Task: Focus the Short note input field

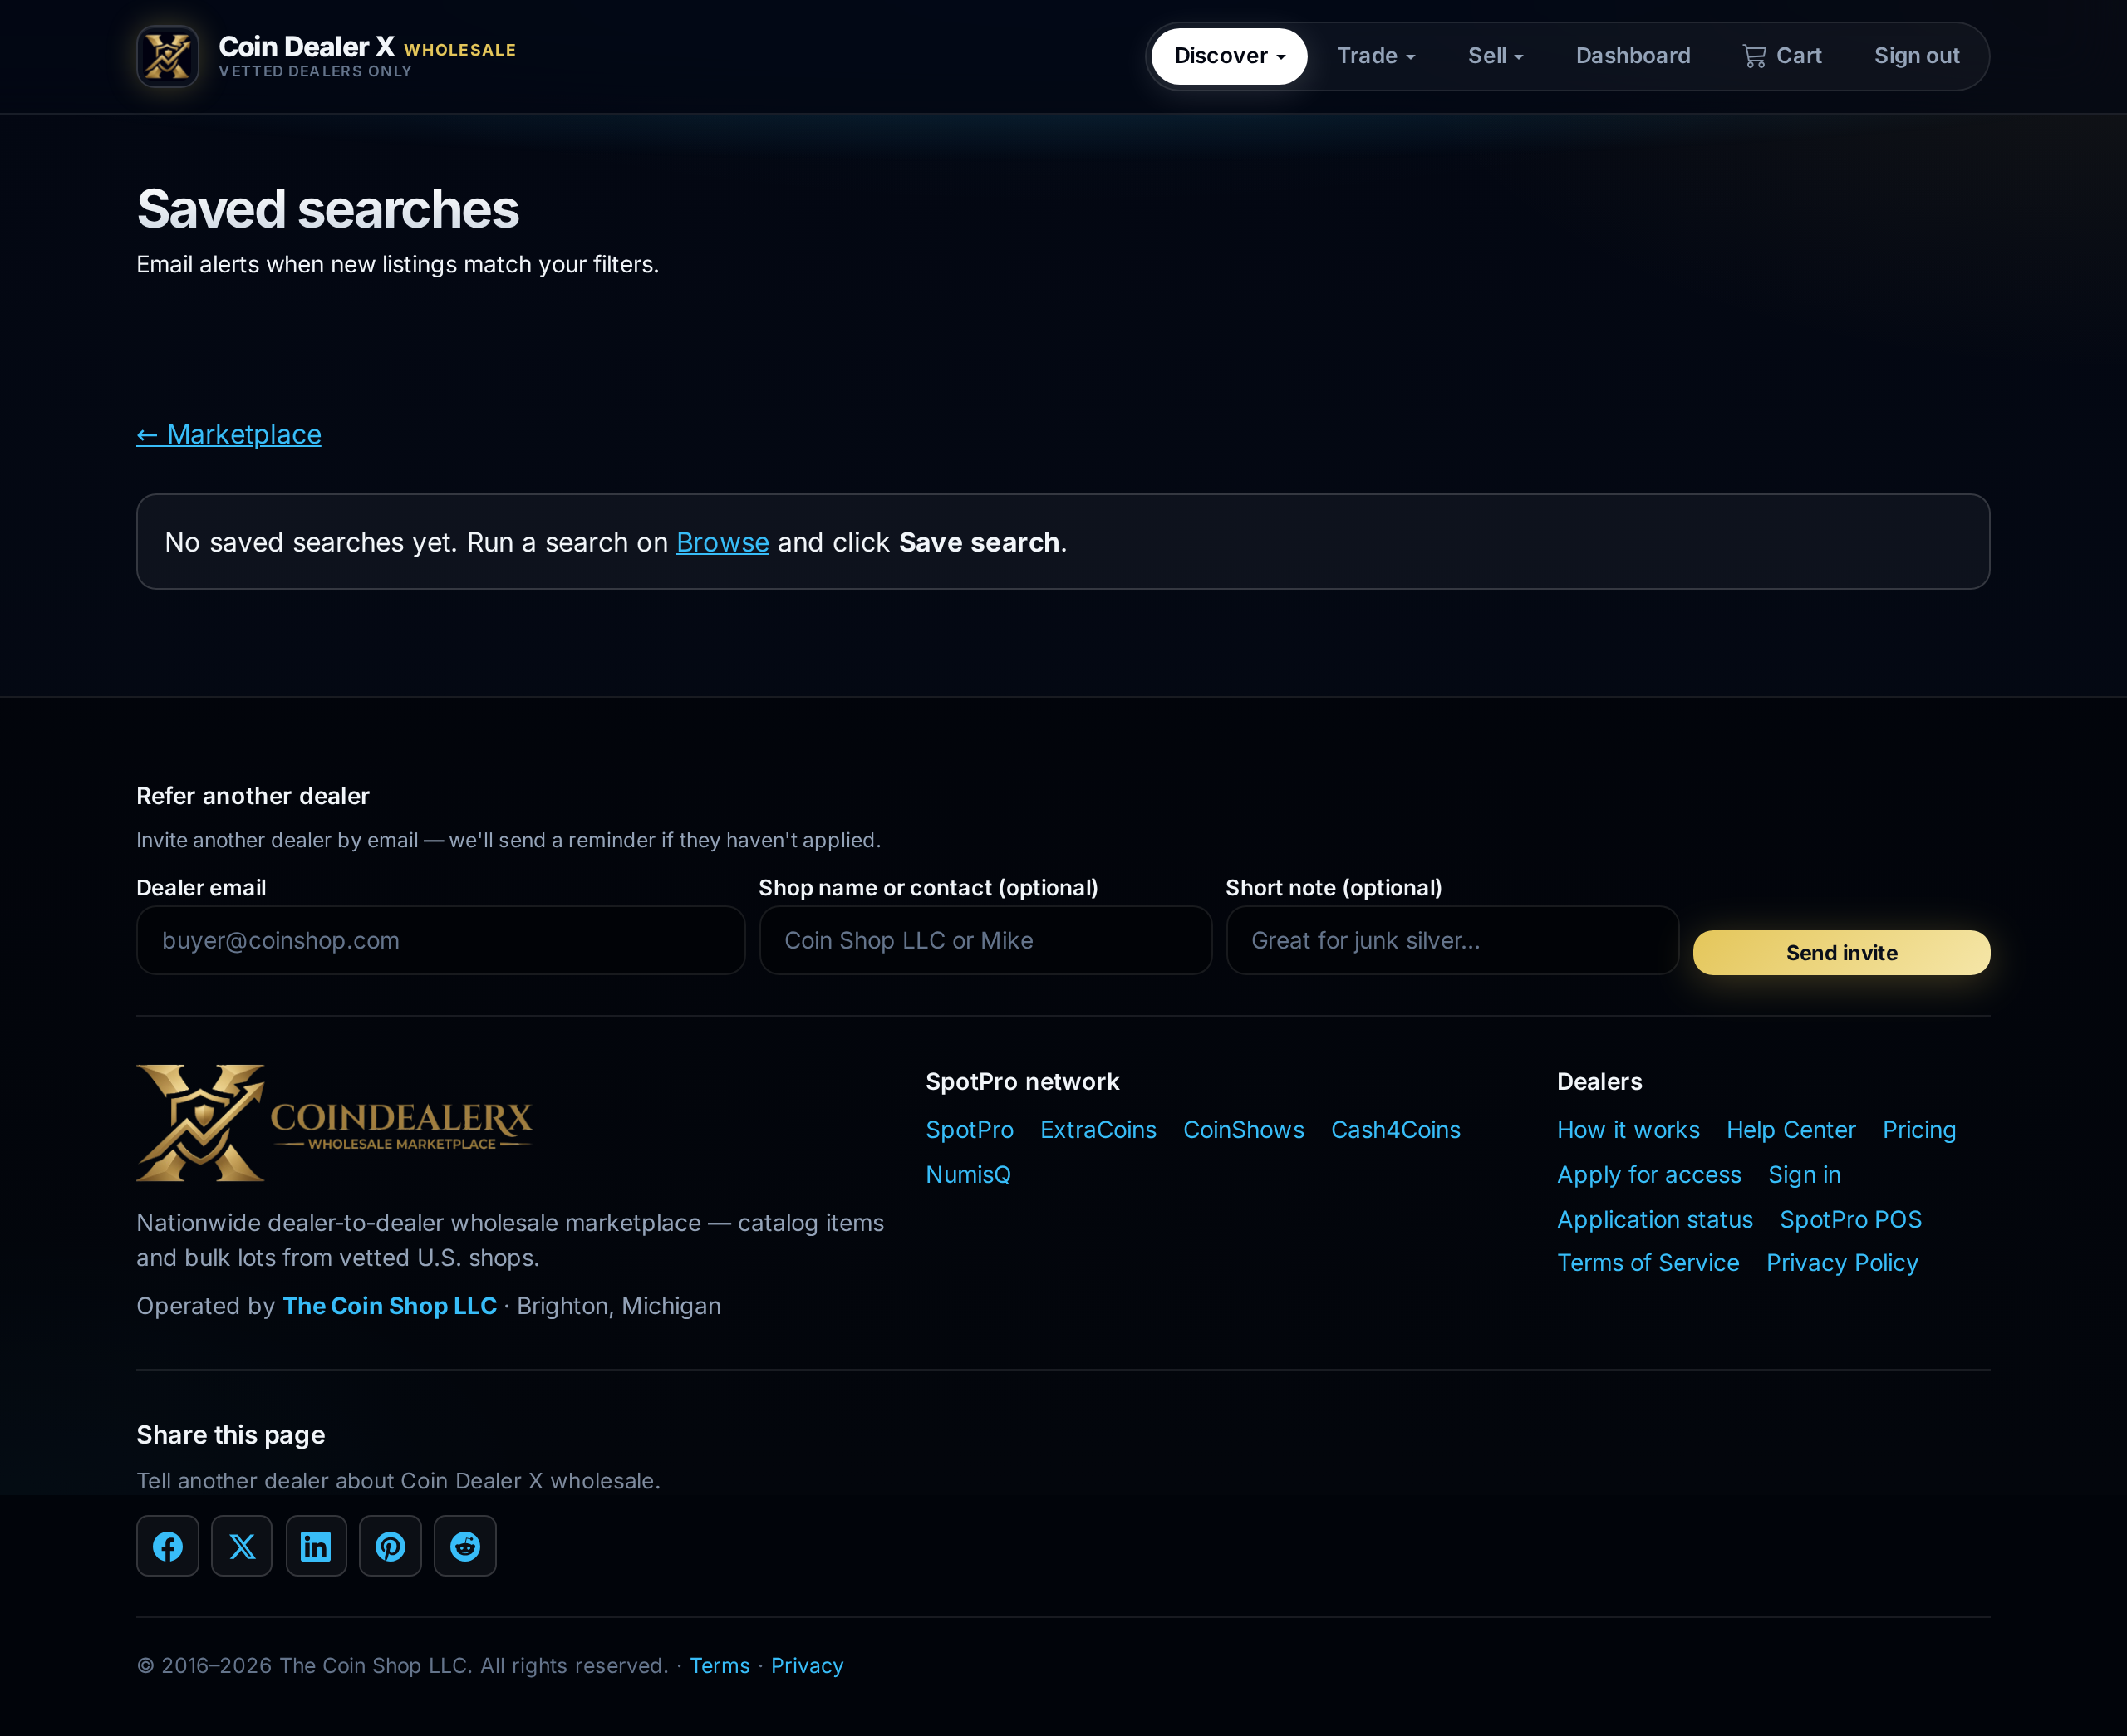Action: pyautogui.click(x=1452, y=940)
